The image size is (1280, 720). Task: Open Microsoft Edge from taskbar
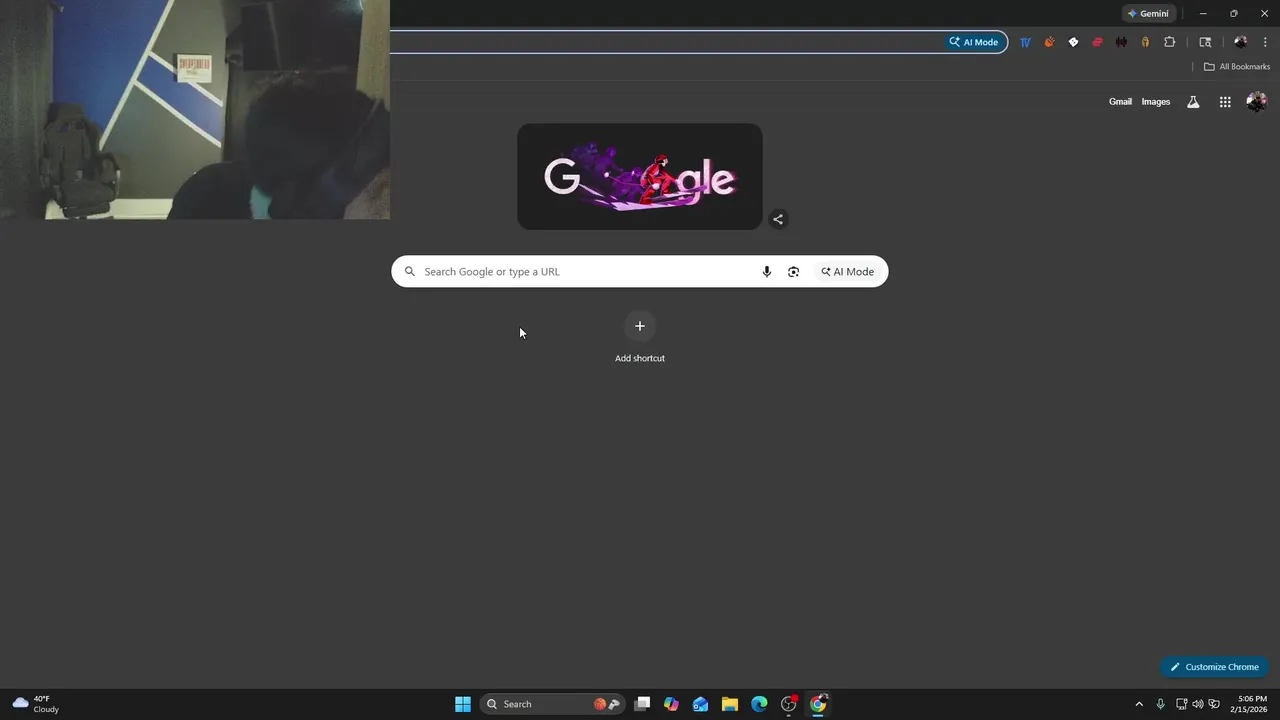pos(759,704)
